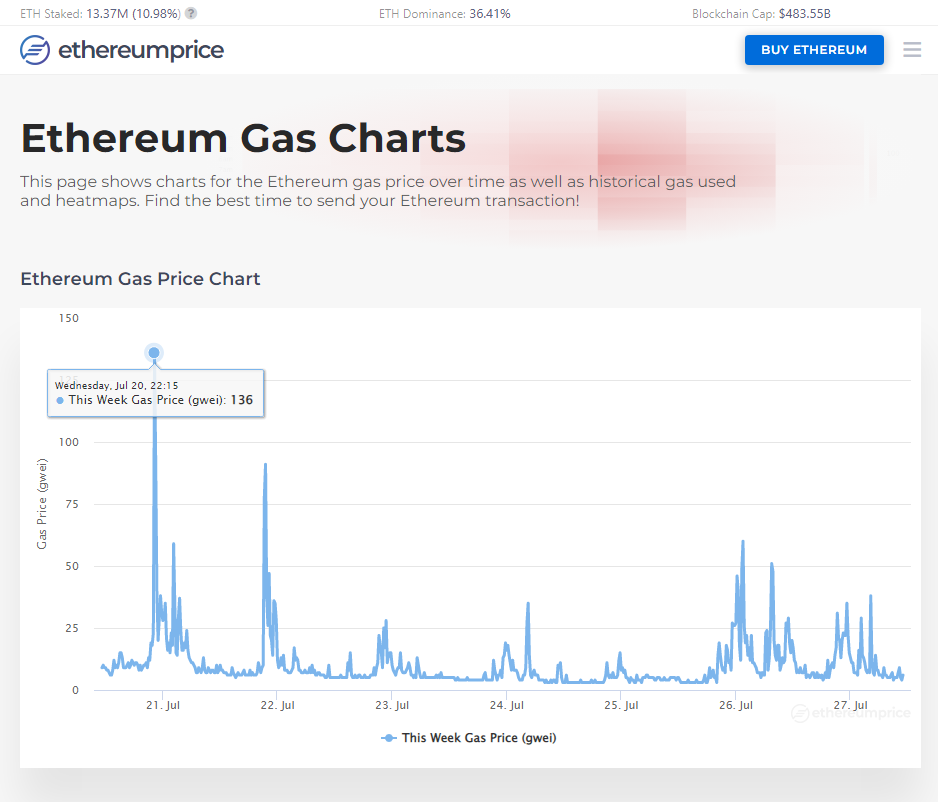
Task: Select the "24. Jul" x-axis label
Action: pos(507,706)
